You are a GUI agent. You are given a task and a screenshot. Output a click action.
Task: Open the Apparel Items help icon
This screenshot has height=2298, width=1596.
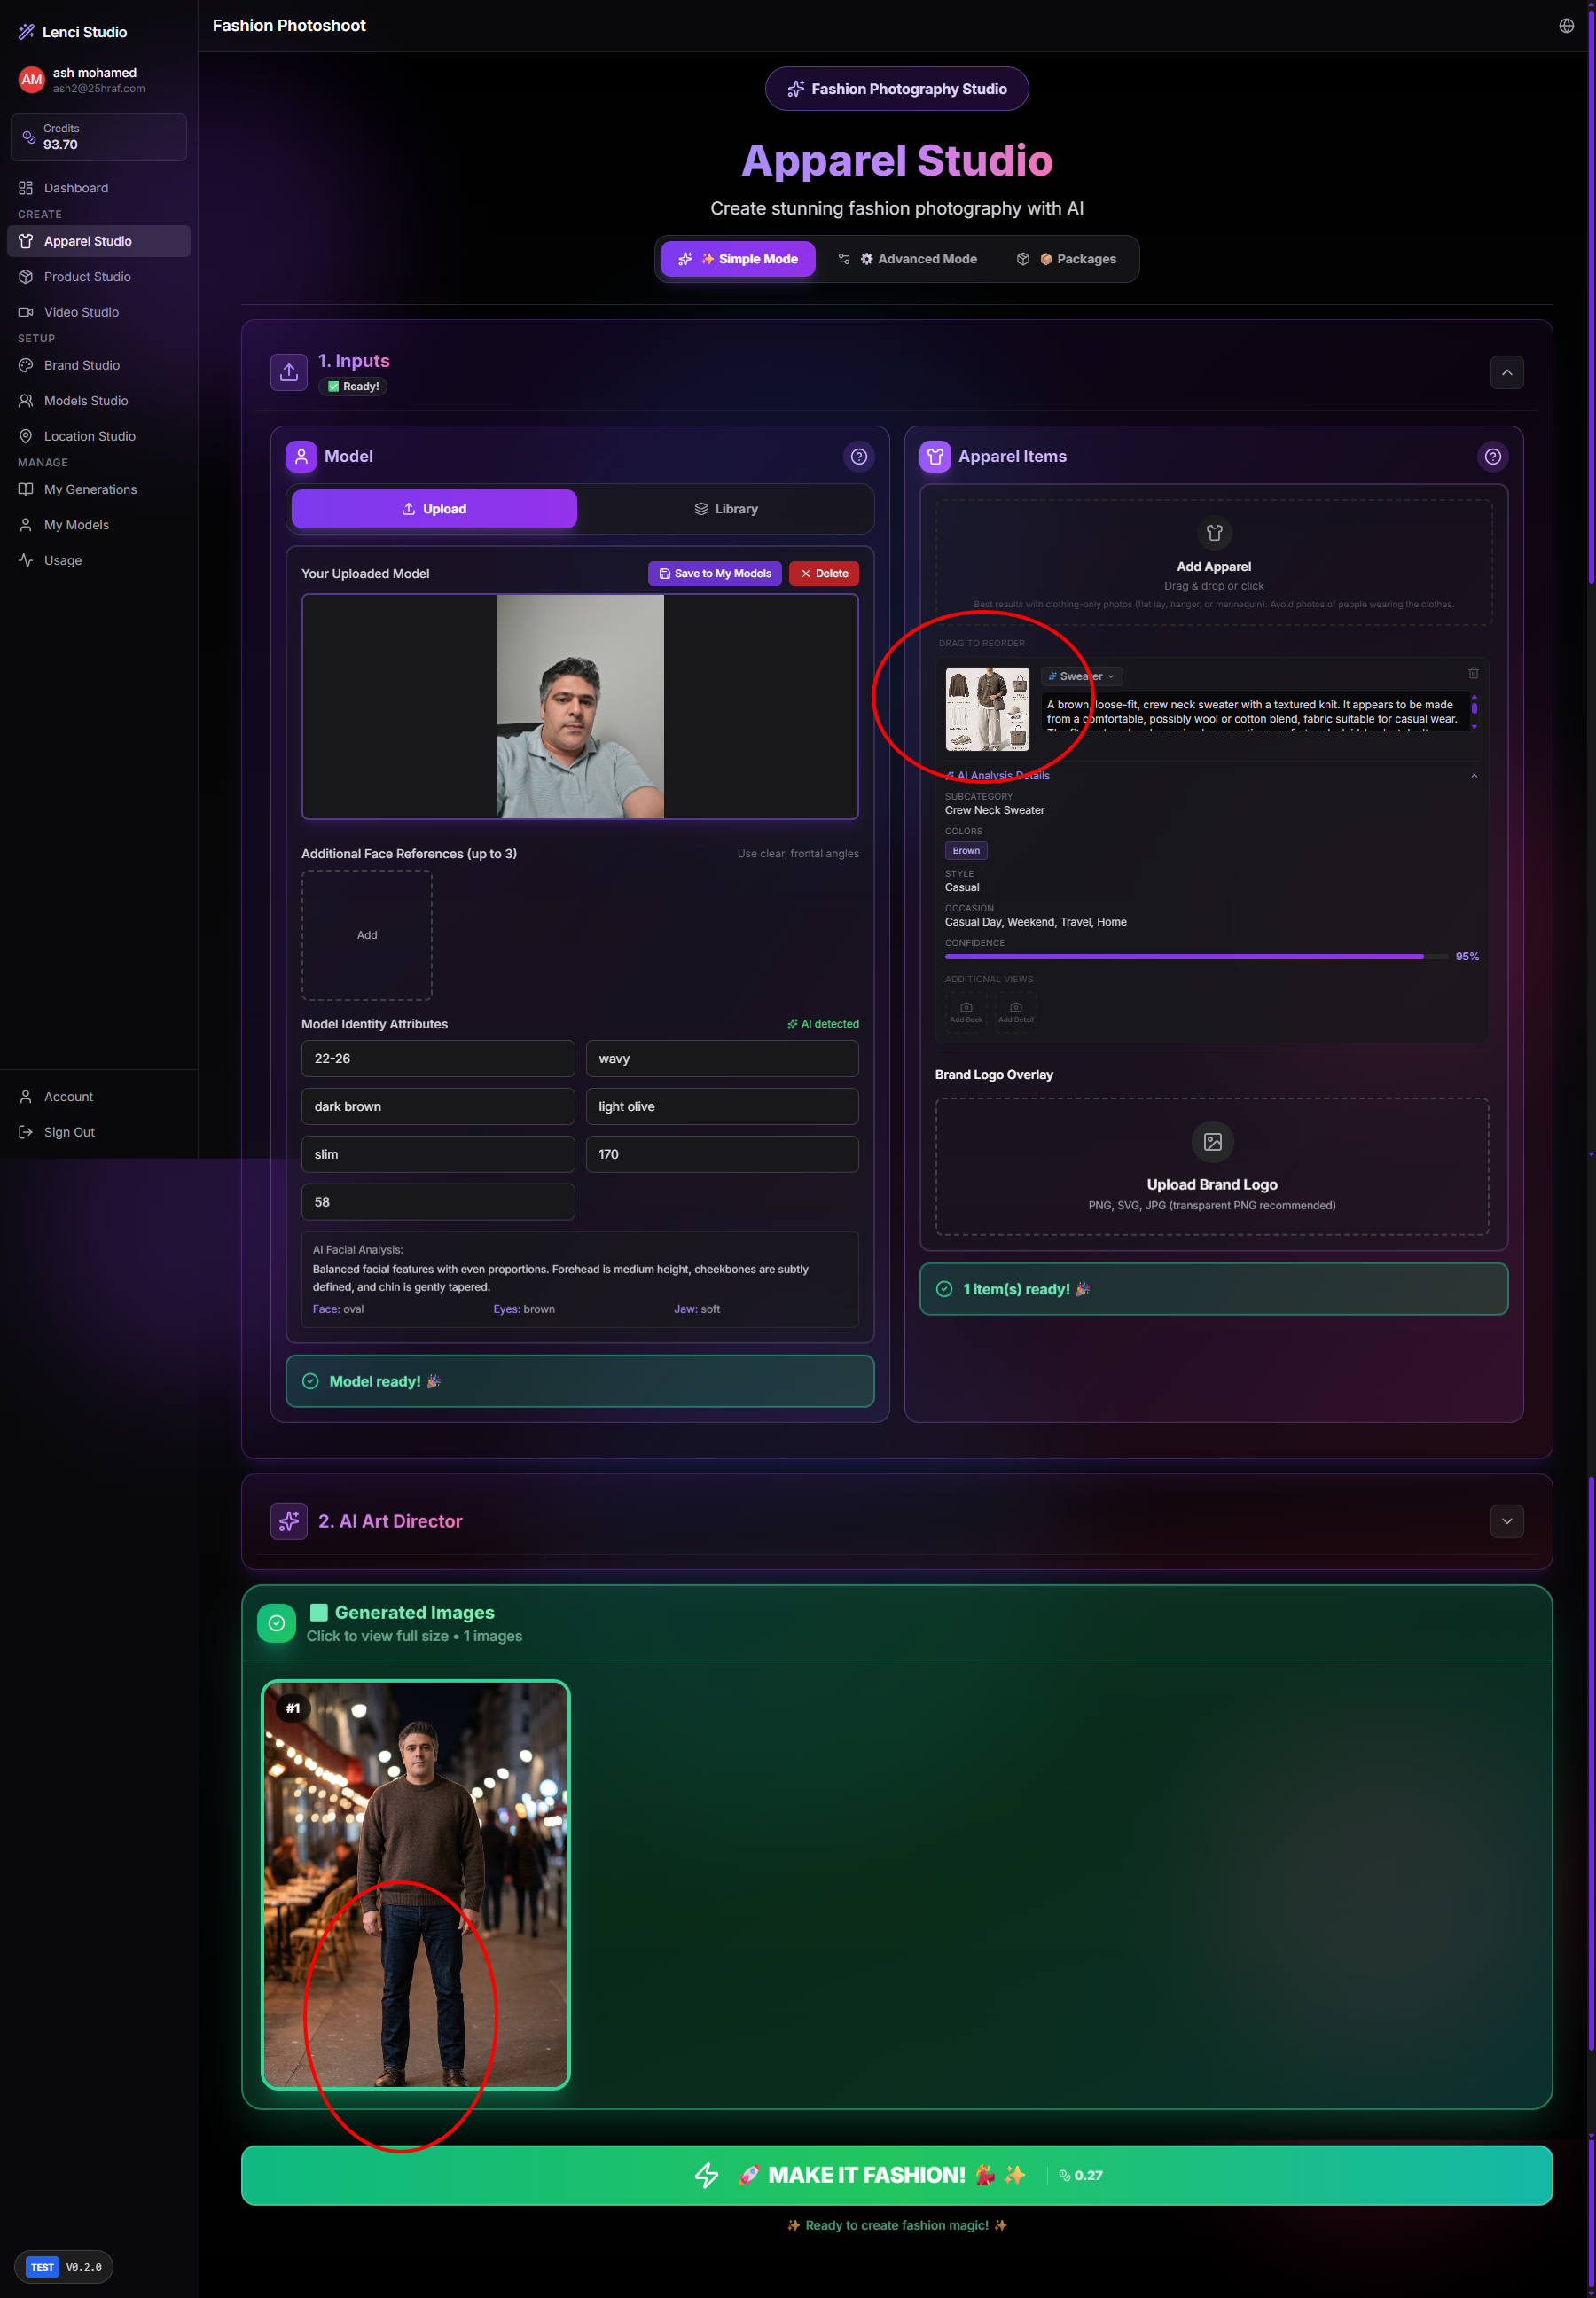coord(1491,457)
